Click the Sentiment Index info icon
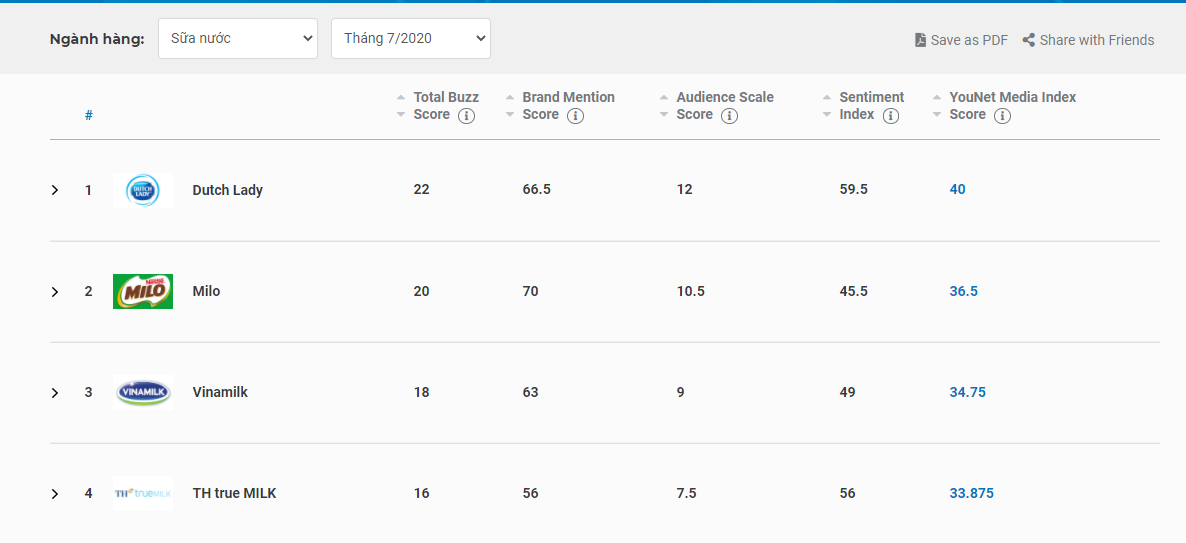Viewport: 1186px width, 543px height. click(x=891, y=116)
